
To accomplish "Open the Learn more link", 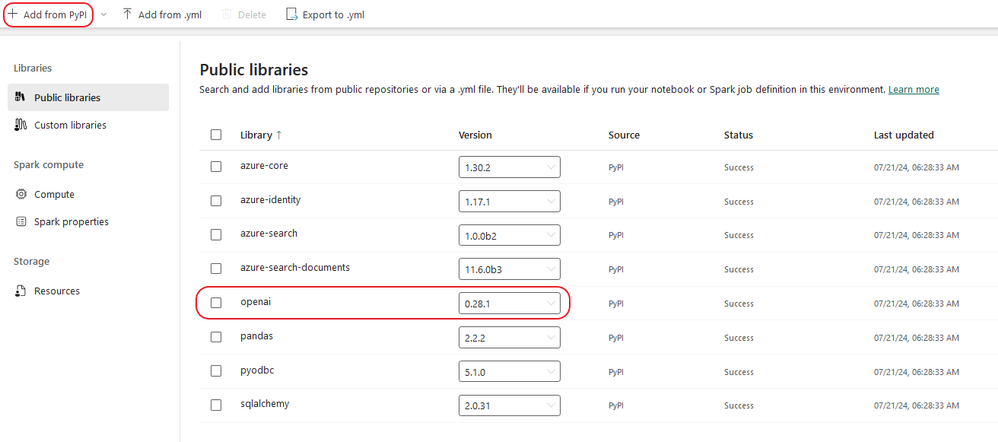I will [913, 90].
